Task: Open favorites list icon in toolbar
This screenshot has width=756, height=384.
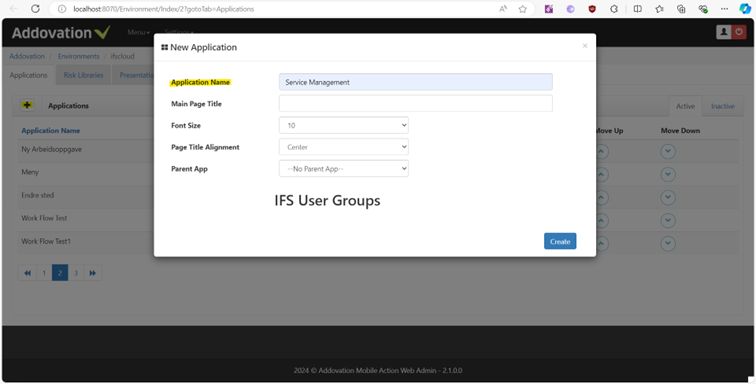Action: pyautogui.click(x=659, y=9)
